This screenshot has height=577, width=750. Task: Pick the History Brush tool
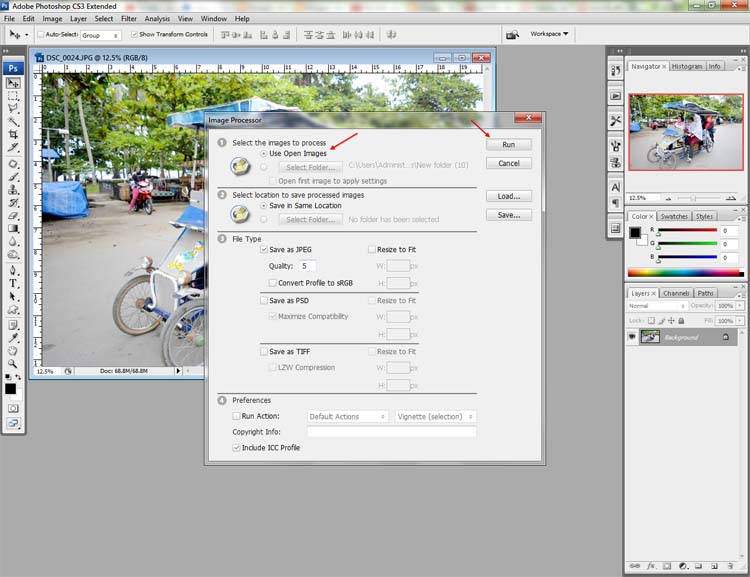13,203
